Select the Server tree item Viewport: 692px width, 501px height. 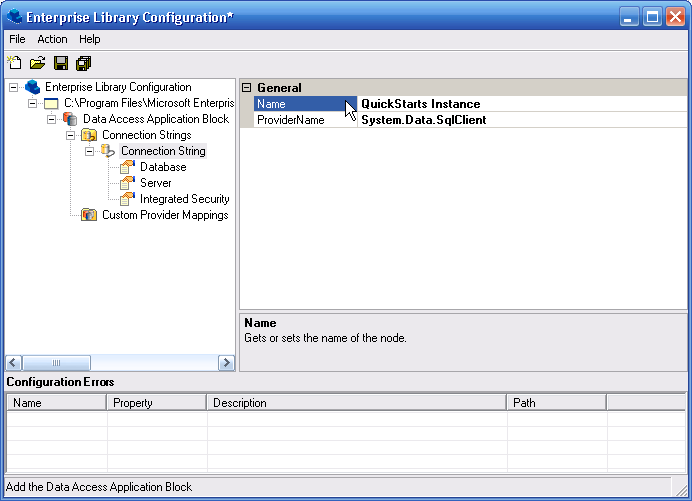click(x=155, y=183)
